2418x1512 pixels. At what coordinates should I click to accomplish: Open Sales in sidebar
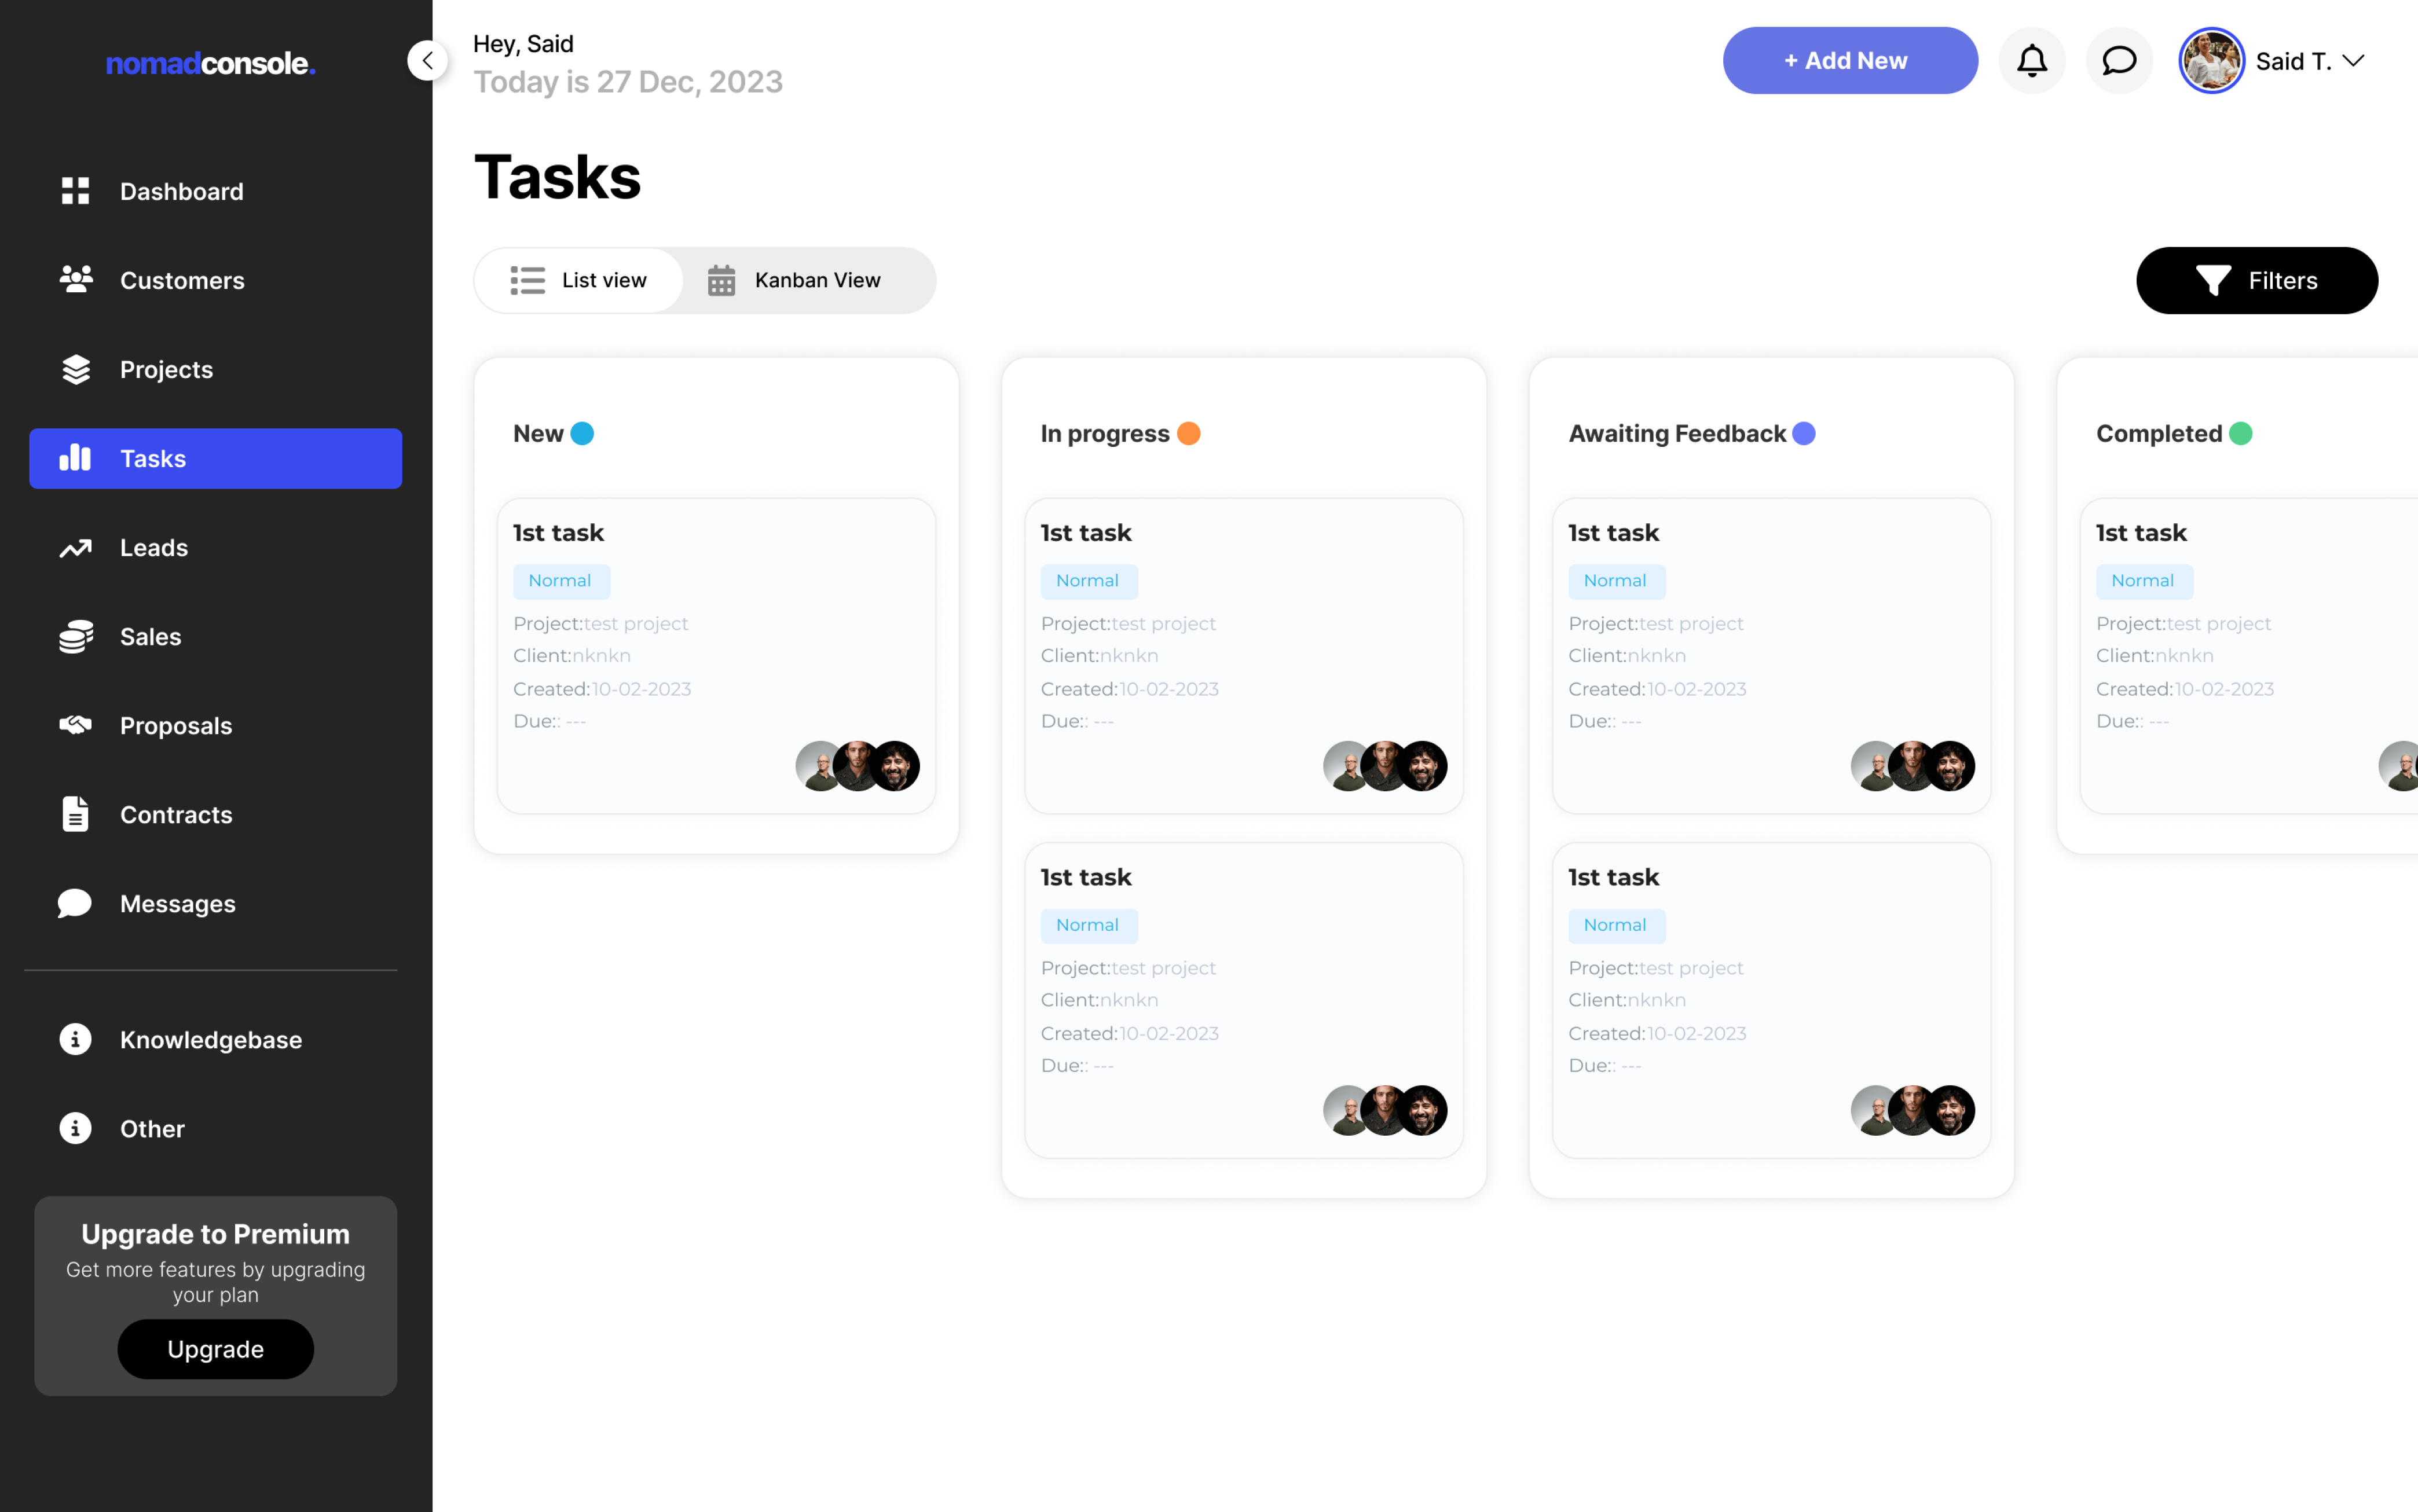click(216, 636)
